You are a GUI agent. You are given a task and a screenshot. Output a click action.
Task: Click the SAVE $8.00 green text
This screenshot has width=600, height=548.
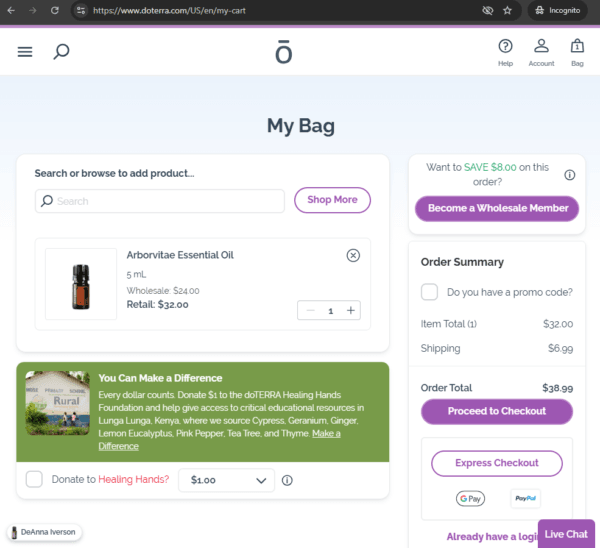490,167
